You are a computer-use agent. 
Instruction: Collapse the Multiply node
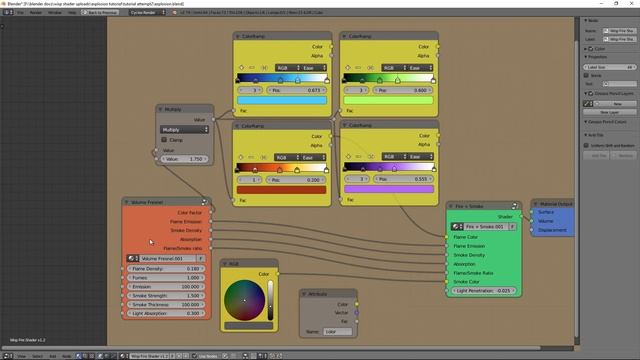[x=160, y=109]
